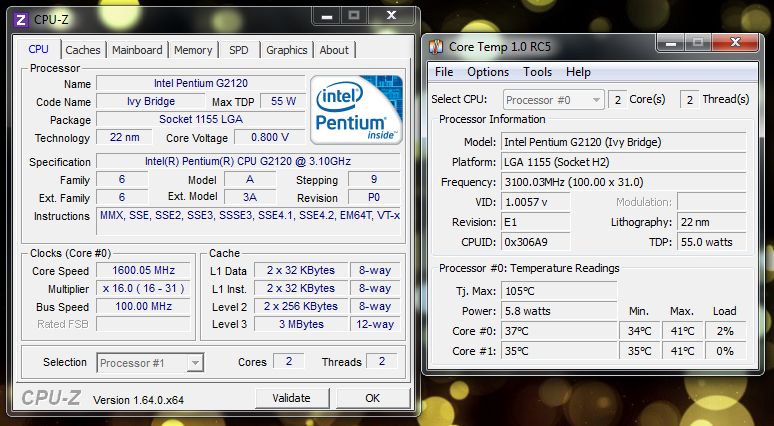The height and width of the screenshot is (426, 774).
Task: Click the LGA 1155 (Socket H2) platform field
Action: (624, 162)
